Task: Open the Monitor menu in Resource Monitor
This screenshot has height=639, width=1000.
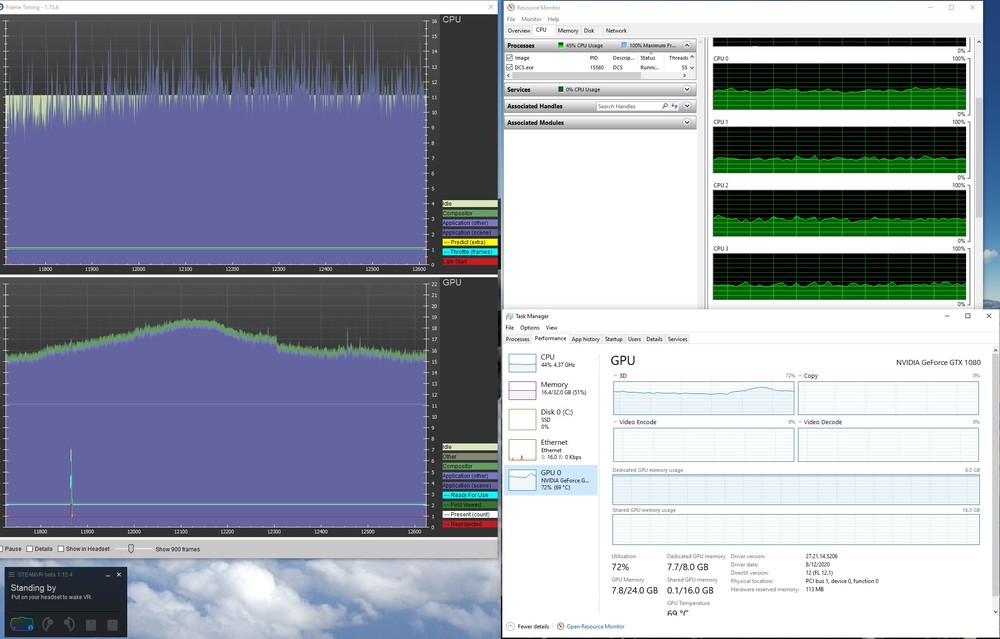Action: [x=532, y=18]
